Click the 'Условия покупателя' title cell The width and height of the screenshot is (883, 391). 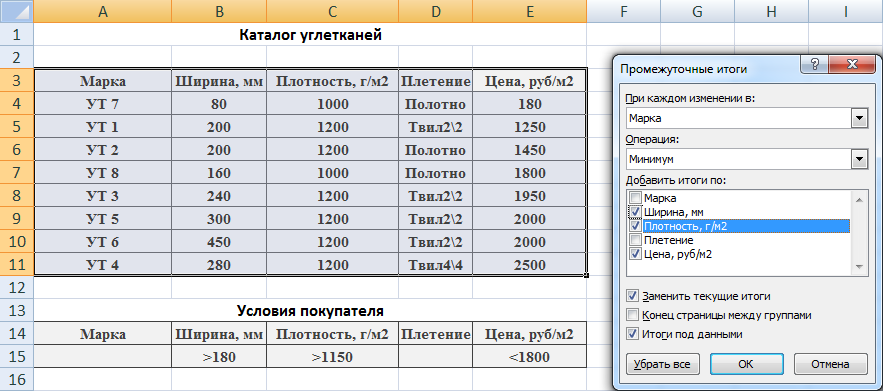(310, 310)
